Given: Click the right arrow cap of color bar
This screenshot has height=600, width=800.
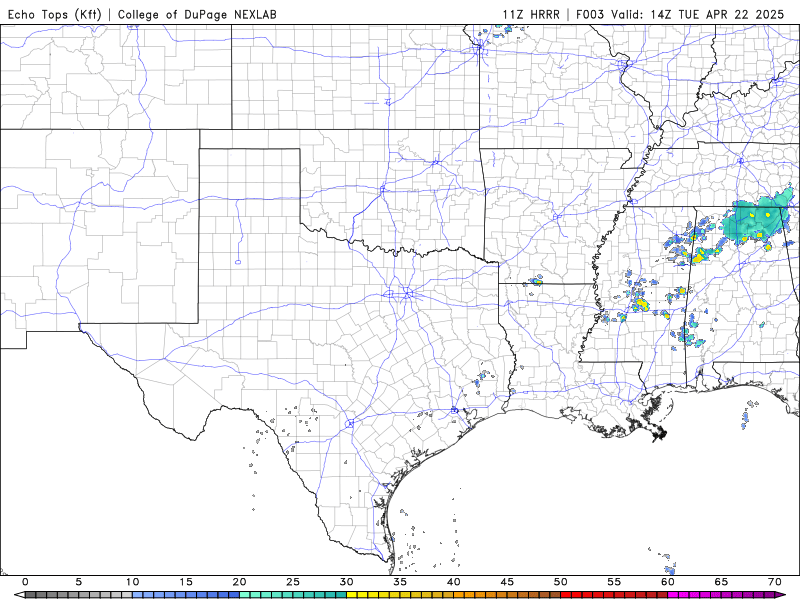Looking at the screenshot, I should pos(781,595).
